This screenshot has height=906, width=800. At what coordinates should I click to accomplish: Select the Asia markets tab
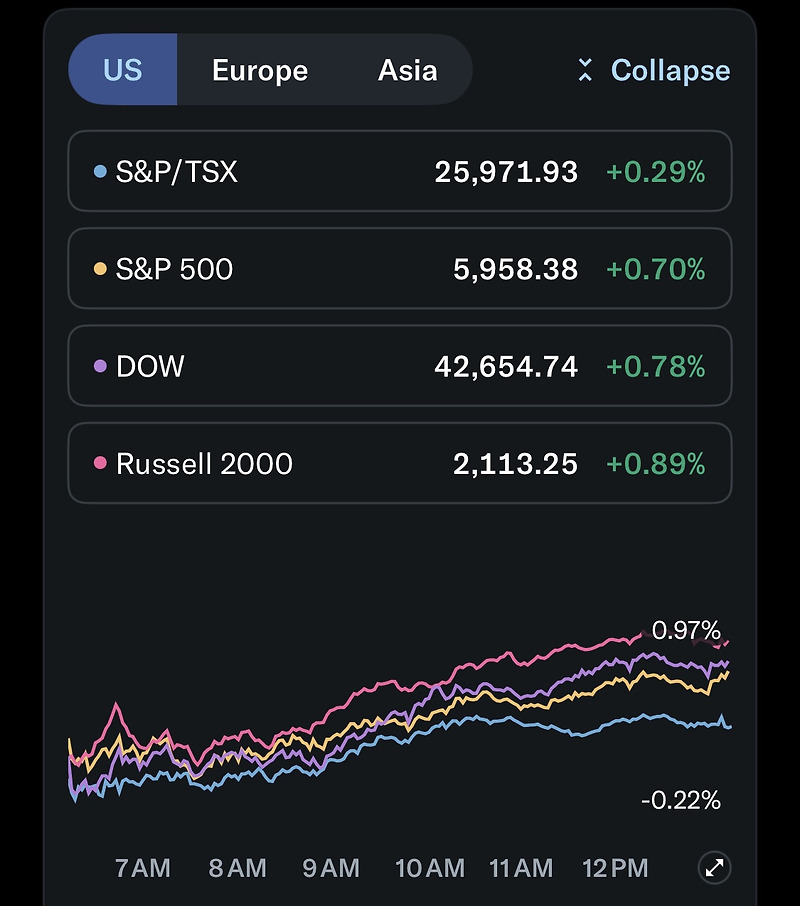coord(407,70)
